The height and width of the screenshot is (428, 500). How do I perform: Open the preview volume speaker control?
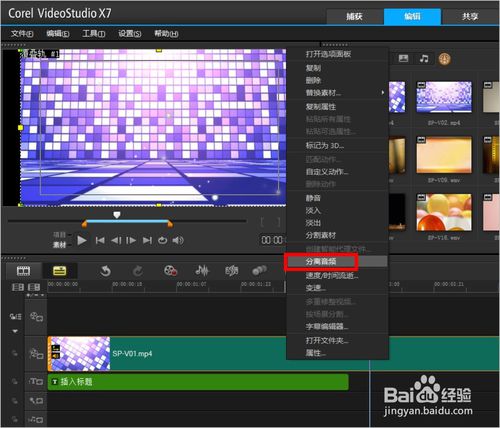(178, 240)
